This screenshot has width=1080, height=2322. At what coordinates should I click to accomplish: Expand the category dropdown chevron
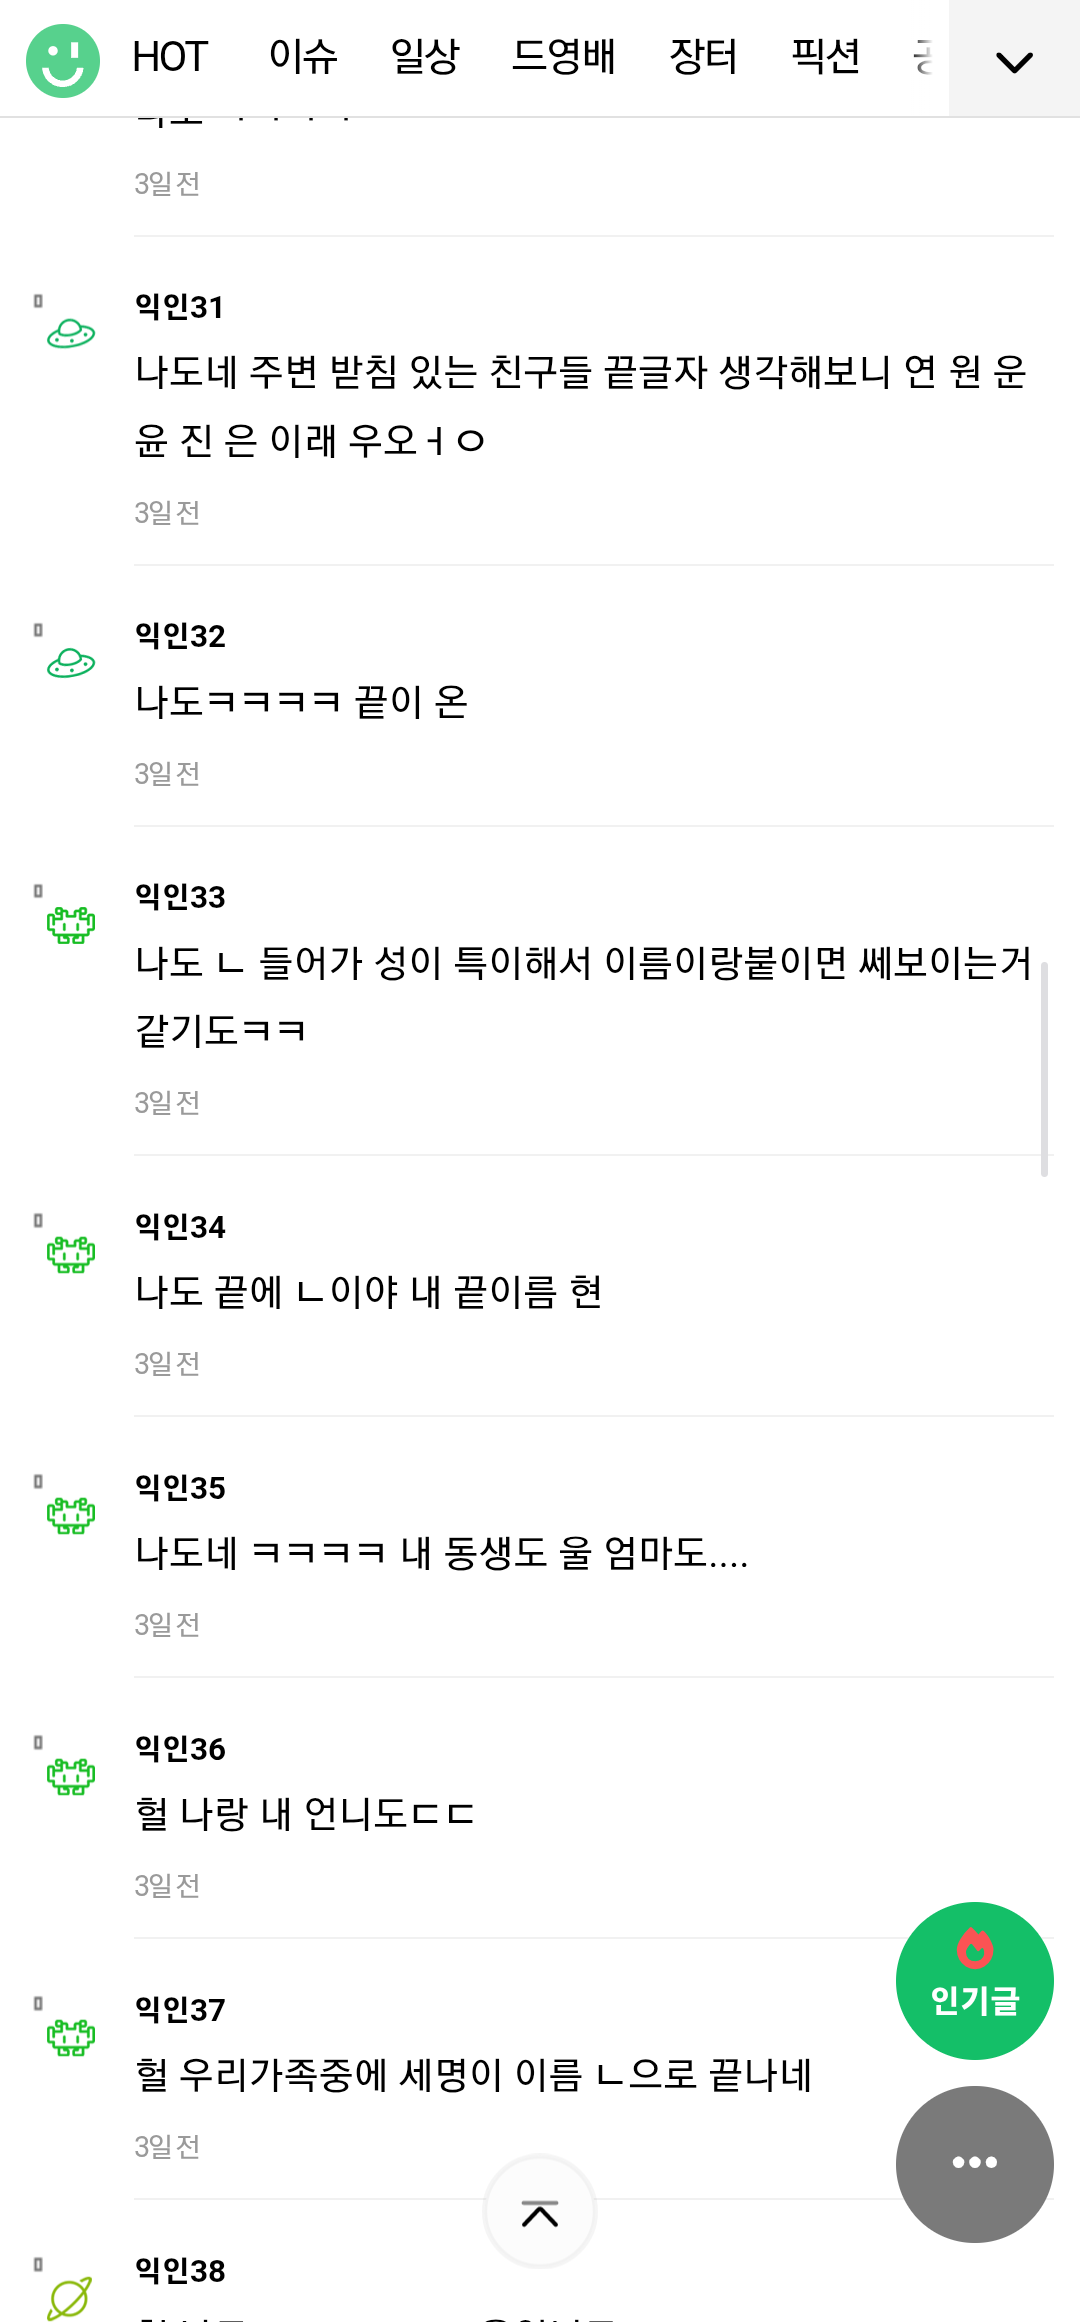coord(1014,62)
